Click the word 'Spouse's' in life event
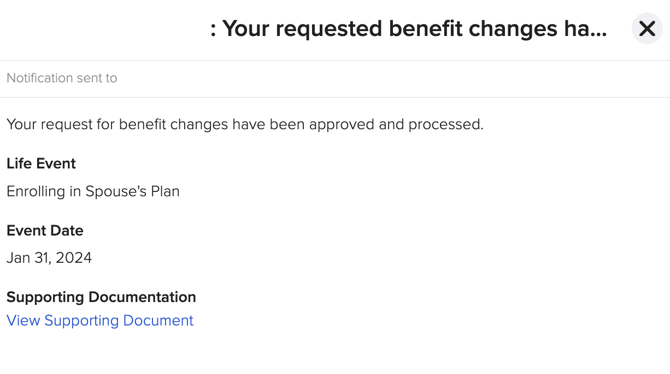 point(116,191)
